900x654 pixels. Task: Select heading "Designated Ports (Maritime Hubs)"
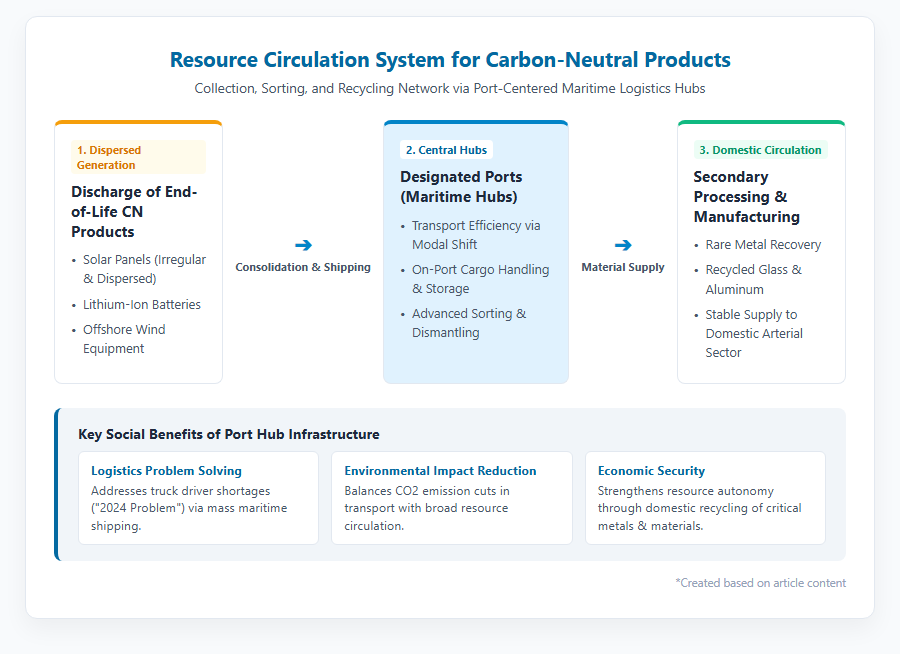(x=461, y=187)
